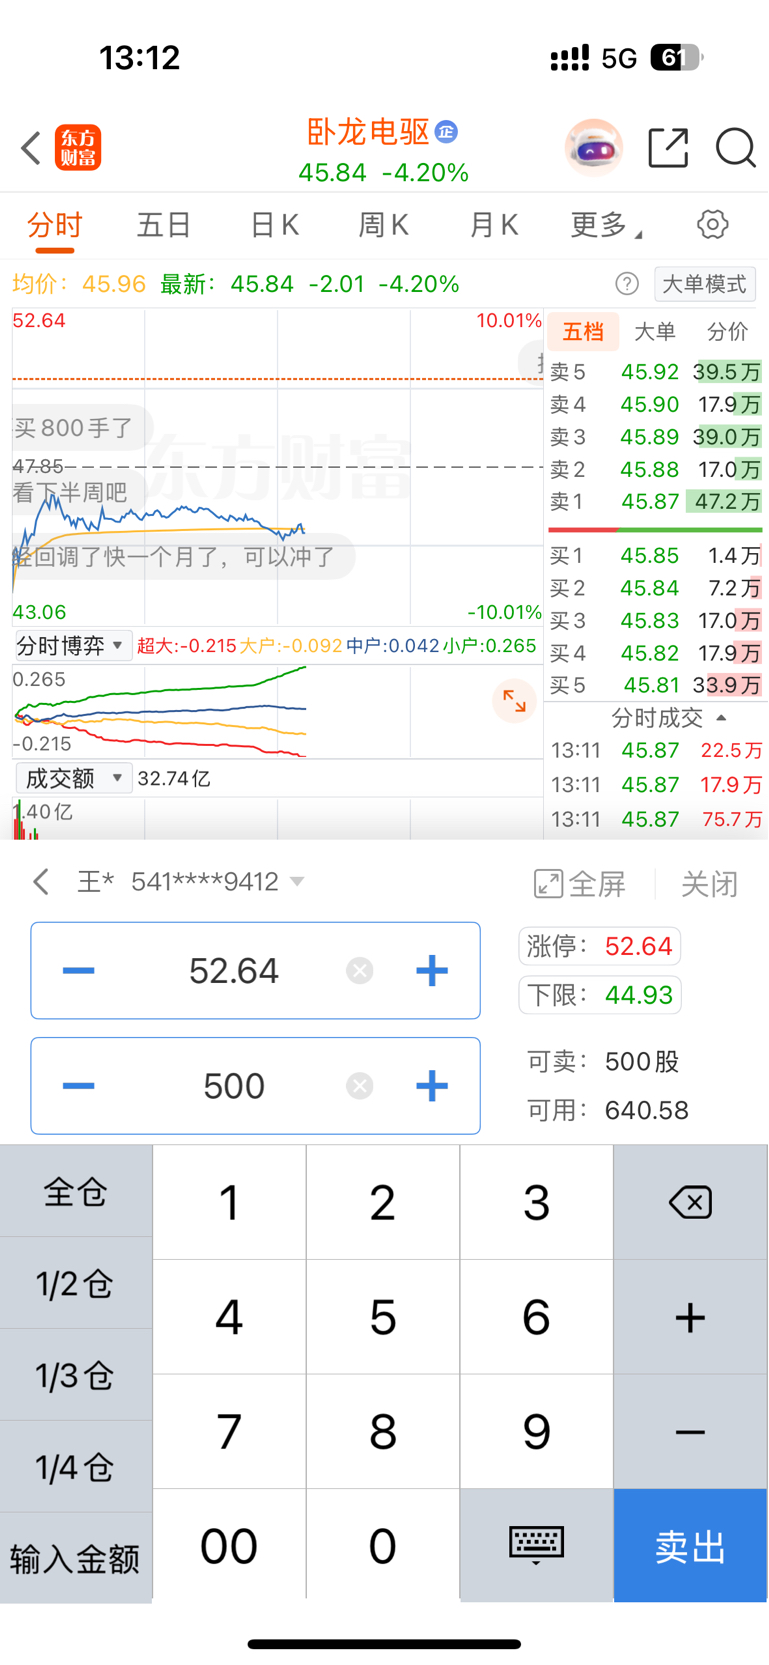Select the 大单 tab
Image resolution: width=769 pixels, height=1665 pixels.
pos(655,331)
